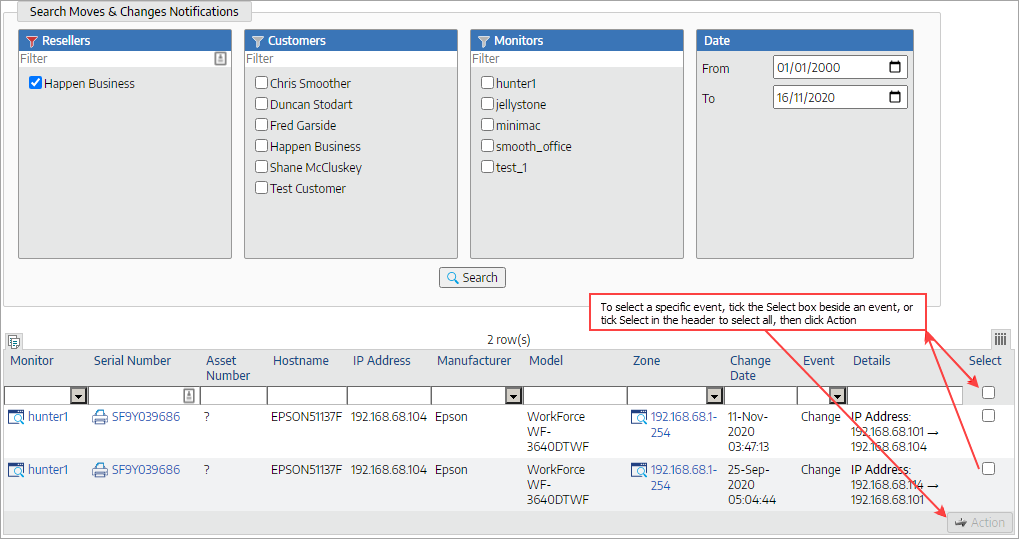Tick the Test Customer checkbox

[x=261, y=187]
